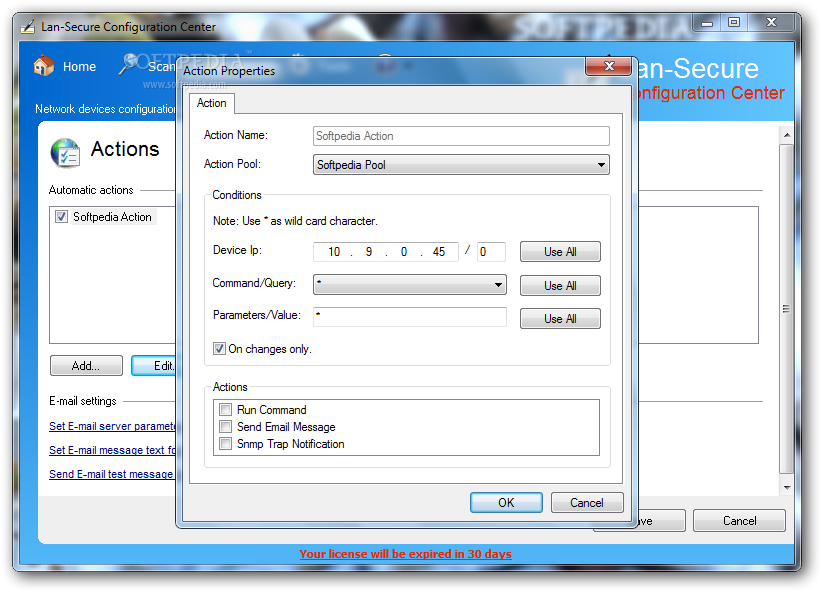Click the Scan magnifier icon
The image size is (822, 592).
[x=128, y=64]
